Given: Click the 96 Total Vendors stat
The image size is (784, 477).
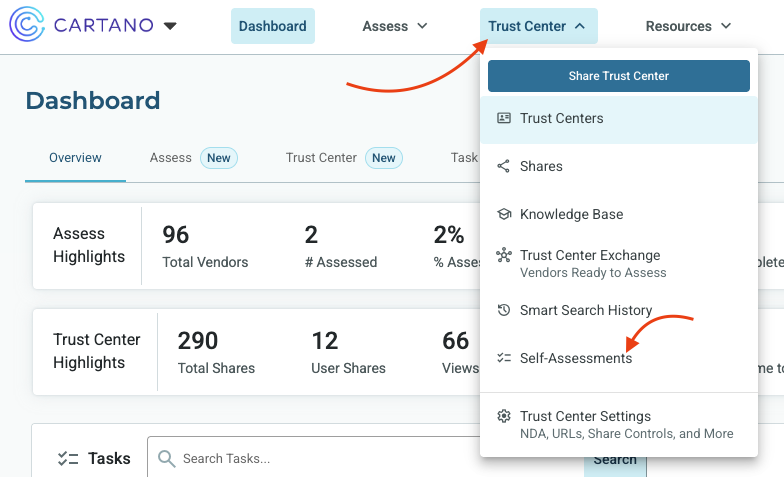Looking at the screenshot, I should pos(205,246).
